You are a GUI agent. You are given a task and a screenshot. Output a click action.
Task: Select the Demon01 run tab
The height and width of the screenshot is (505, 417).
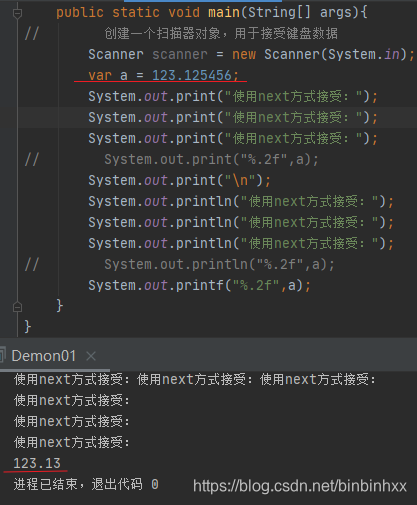tap(44, 356)
